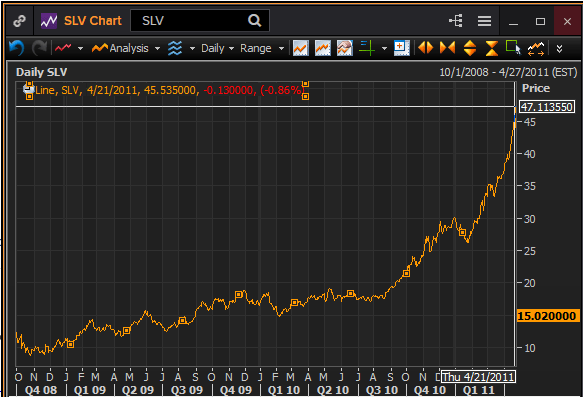Click the search magnifier in SLV field
Screen dimensions: 583x397
[254, 20]
